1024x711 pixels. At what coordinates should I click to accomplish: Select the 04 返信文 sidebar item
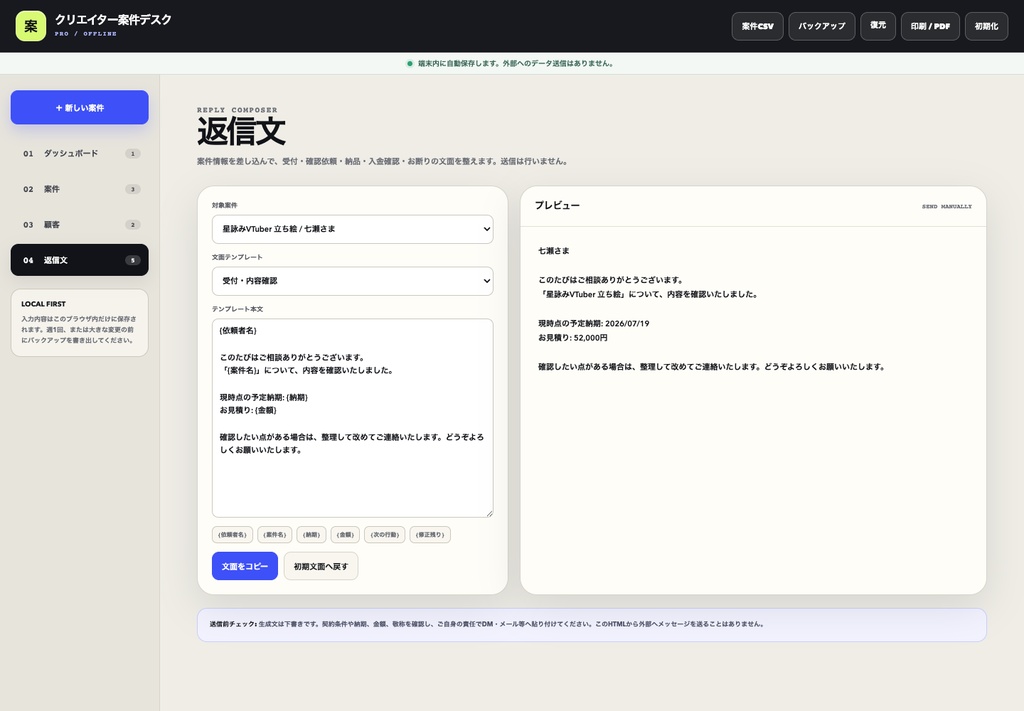tap(80, 260)
